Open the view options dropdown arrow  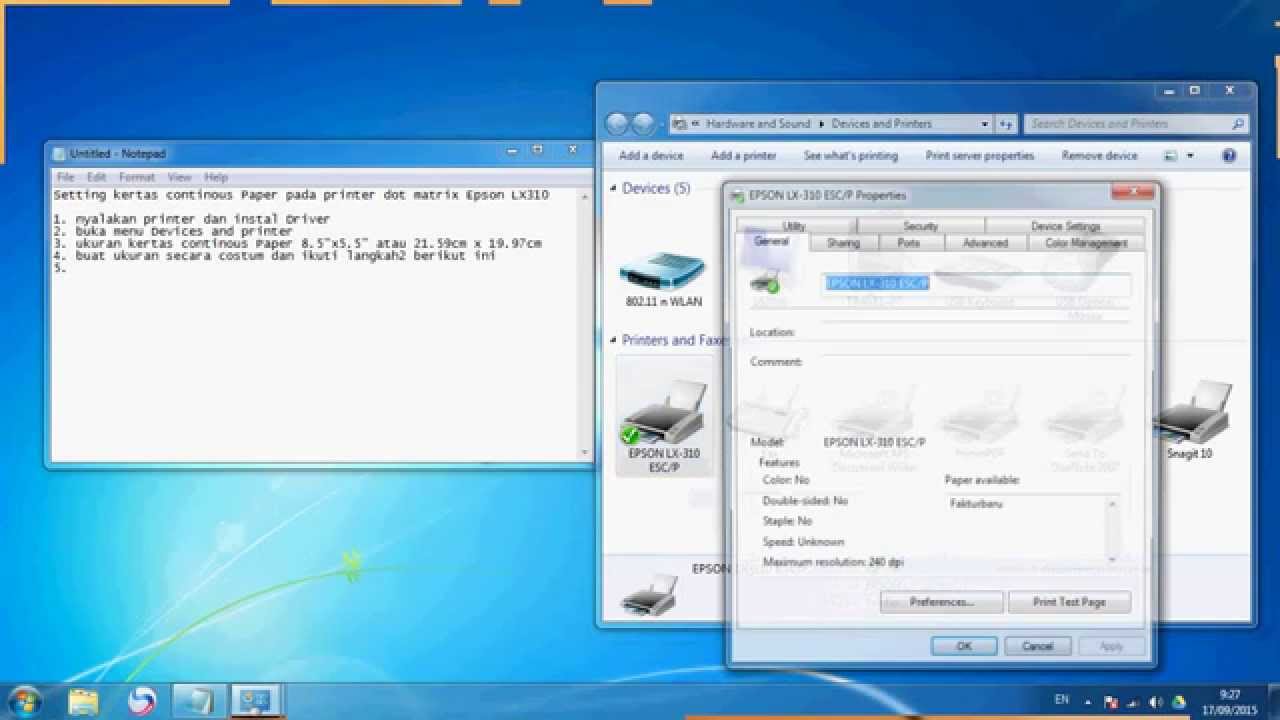[x=1190, y=156]
